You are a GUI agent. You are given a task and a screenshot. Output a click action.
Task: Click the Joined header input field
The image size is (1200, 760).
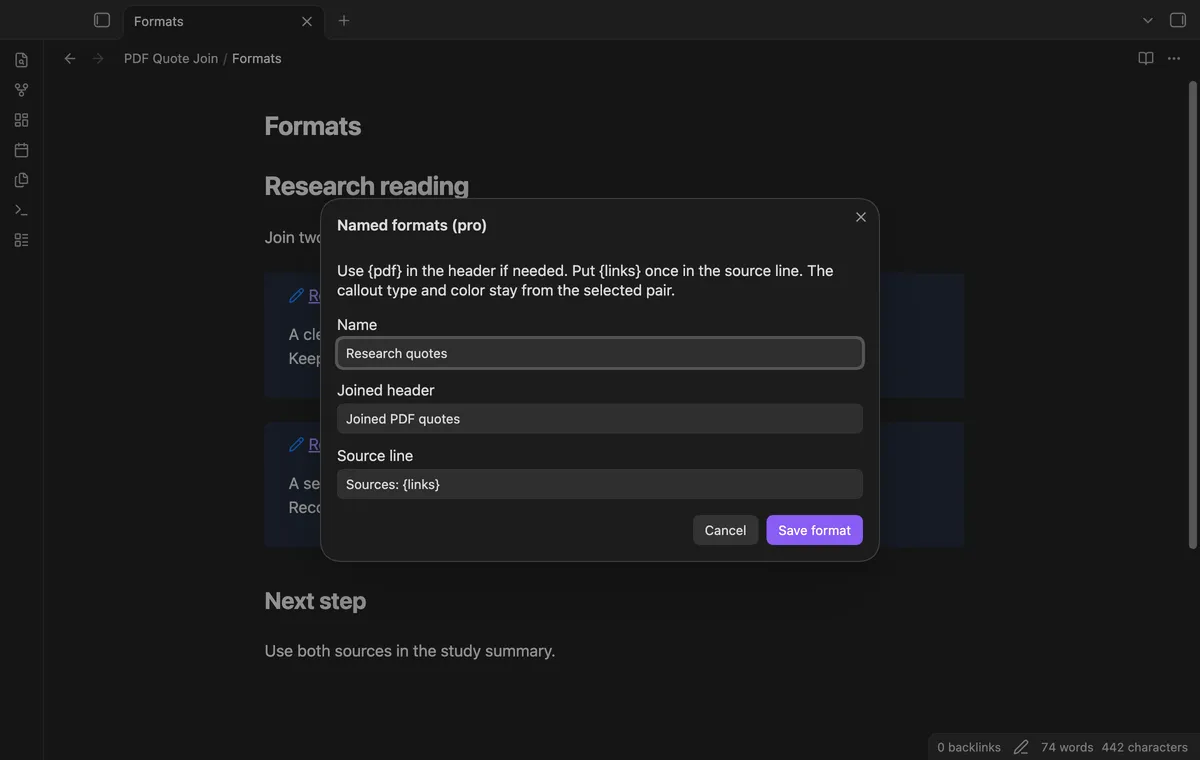pyautogui.click(x=600, y=419)
